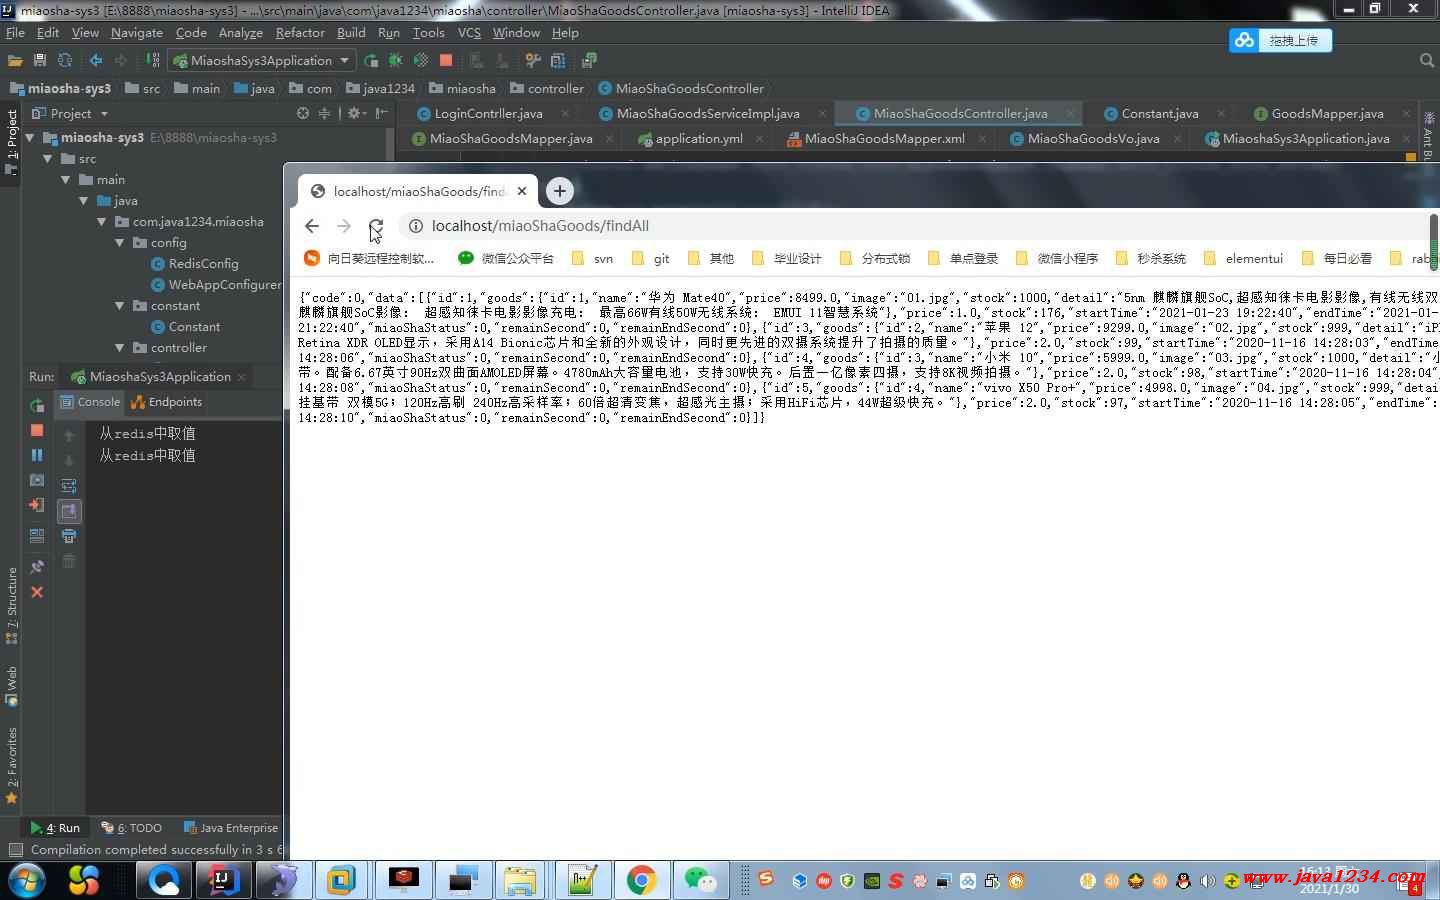Start debugging with the green bug icon
This screenshot has height=900, width=1440.
point(396,60)
